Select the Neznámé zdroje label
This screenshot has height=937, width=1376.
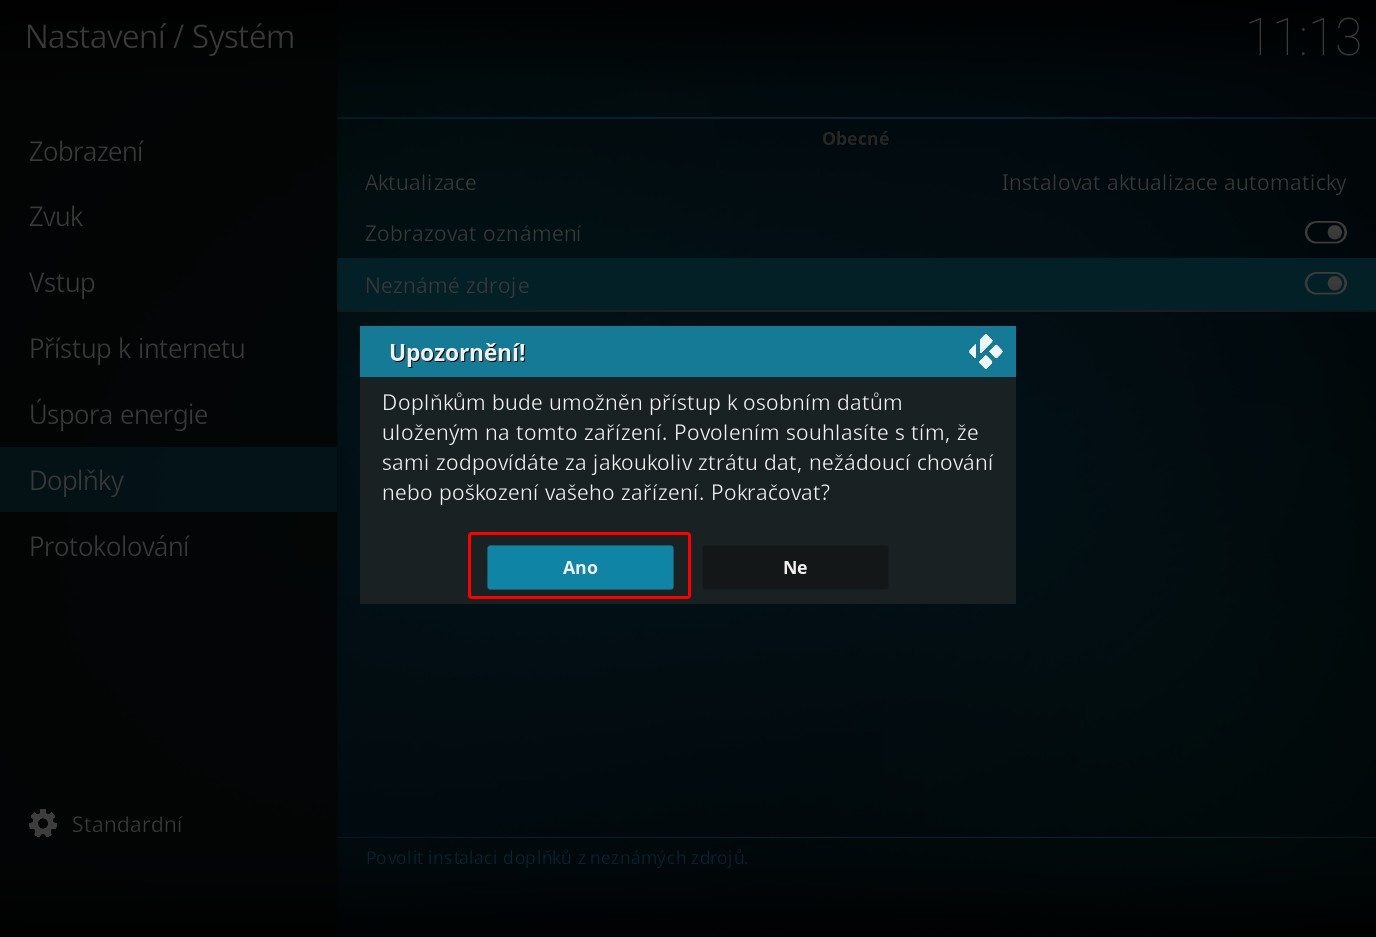pos(447,286)
